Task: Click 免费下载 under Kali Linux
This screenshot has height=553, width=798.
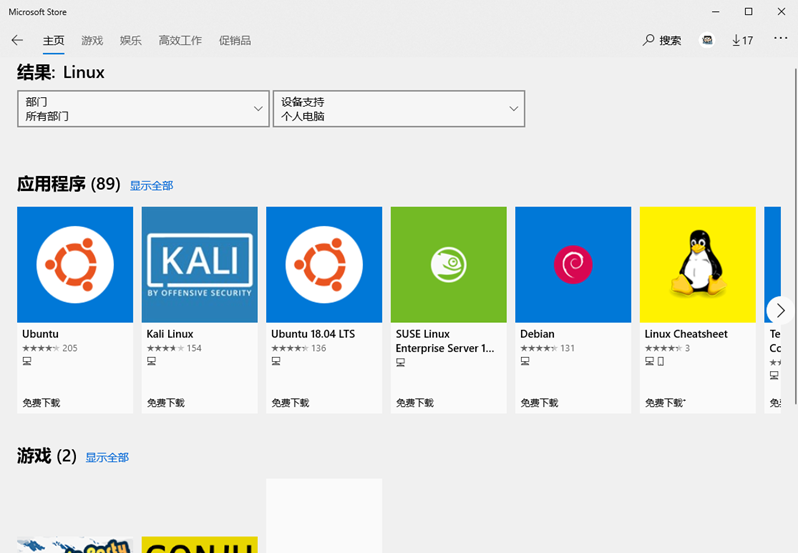Action: pos(166,403)
